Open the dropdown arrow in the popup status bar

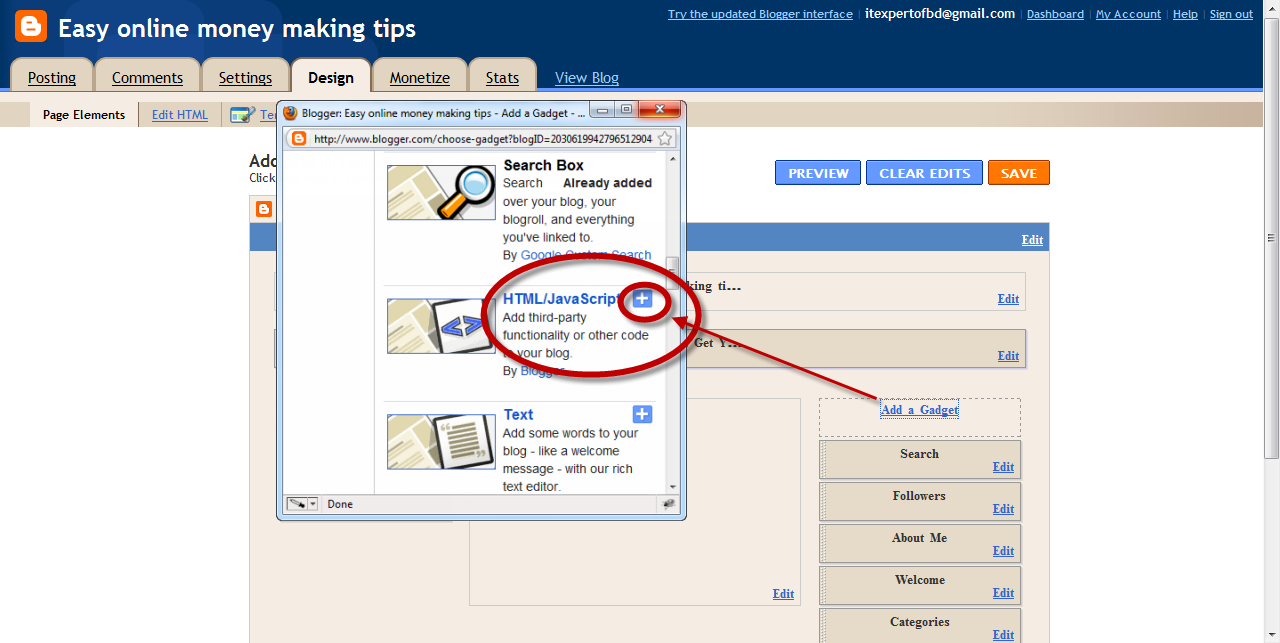(x=313, y=504)
